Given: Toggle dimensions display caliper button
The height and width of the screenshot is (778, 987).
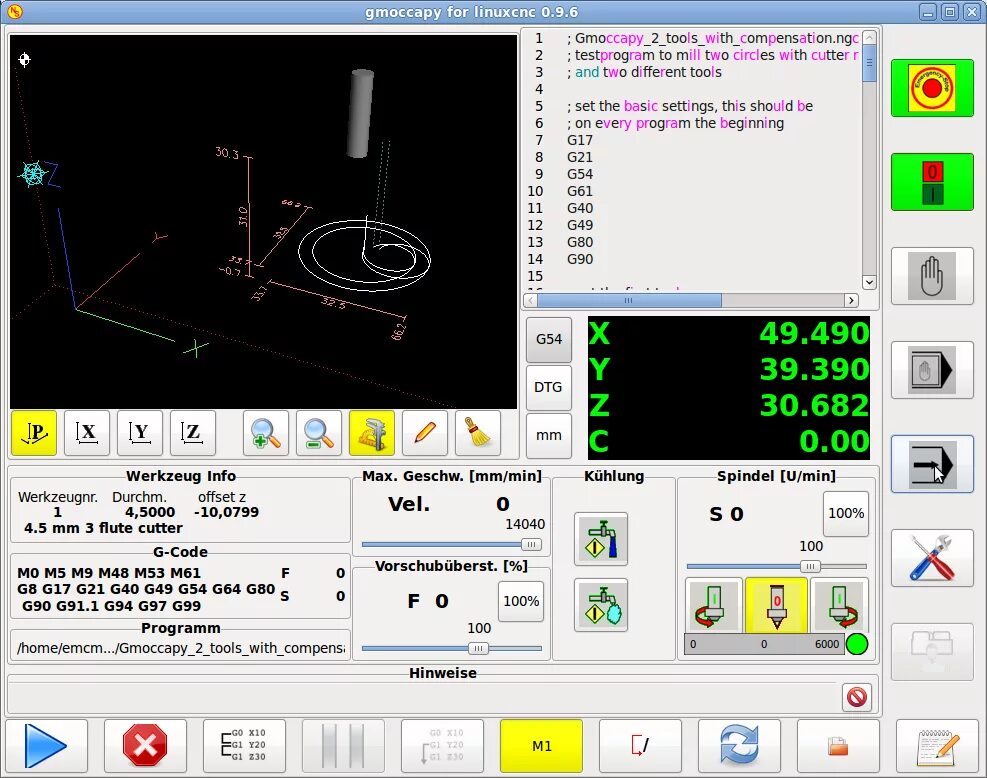Looking at the screenshot, I should 371,433.
